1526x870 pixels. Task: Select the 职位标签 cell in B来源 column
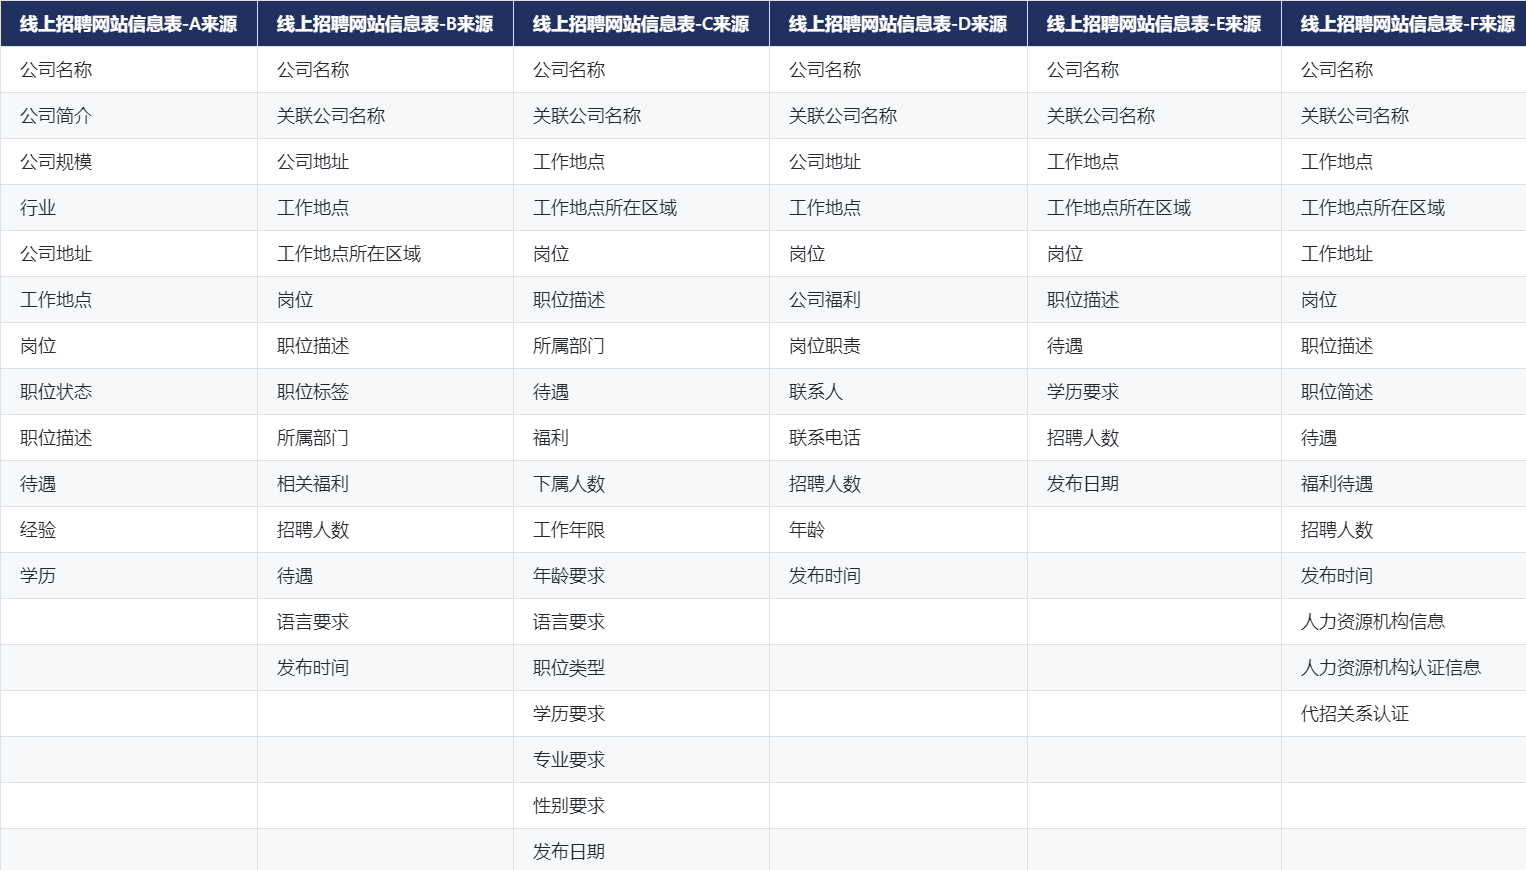pyautogui.click(x=385, y=392)
